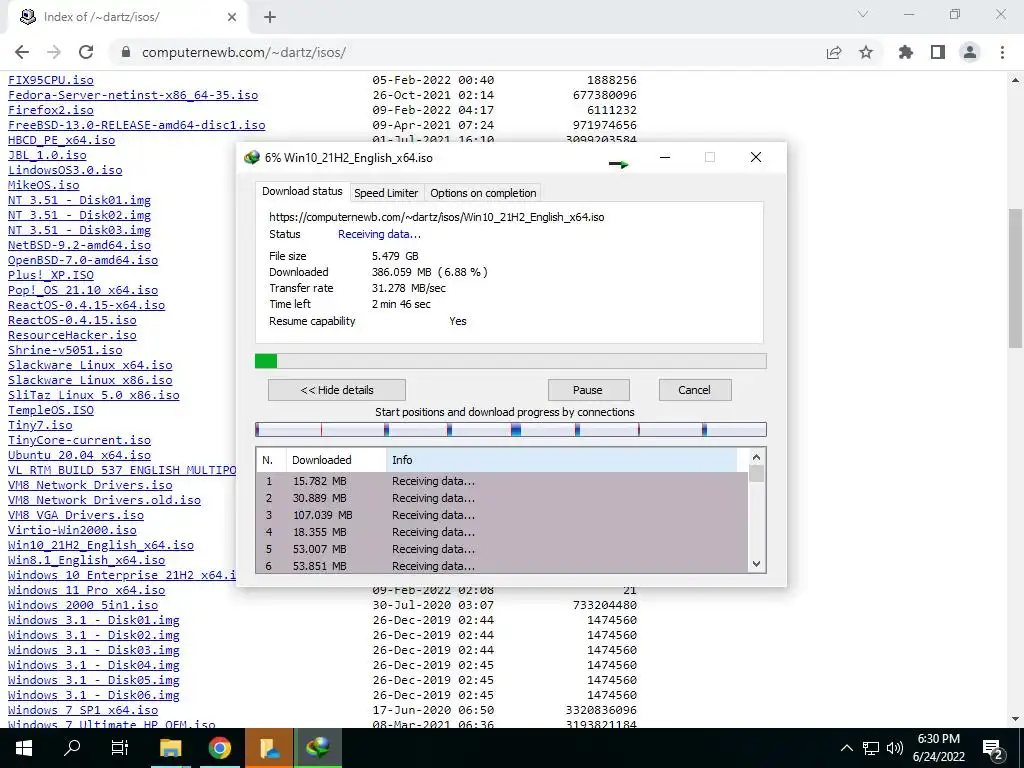Open the volume tray icon

click(895, 748)
